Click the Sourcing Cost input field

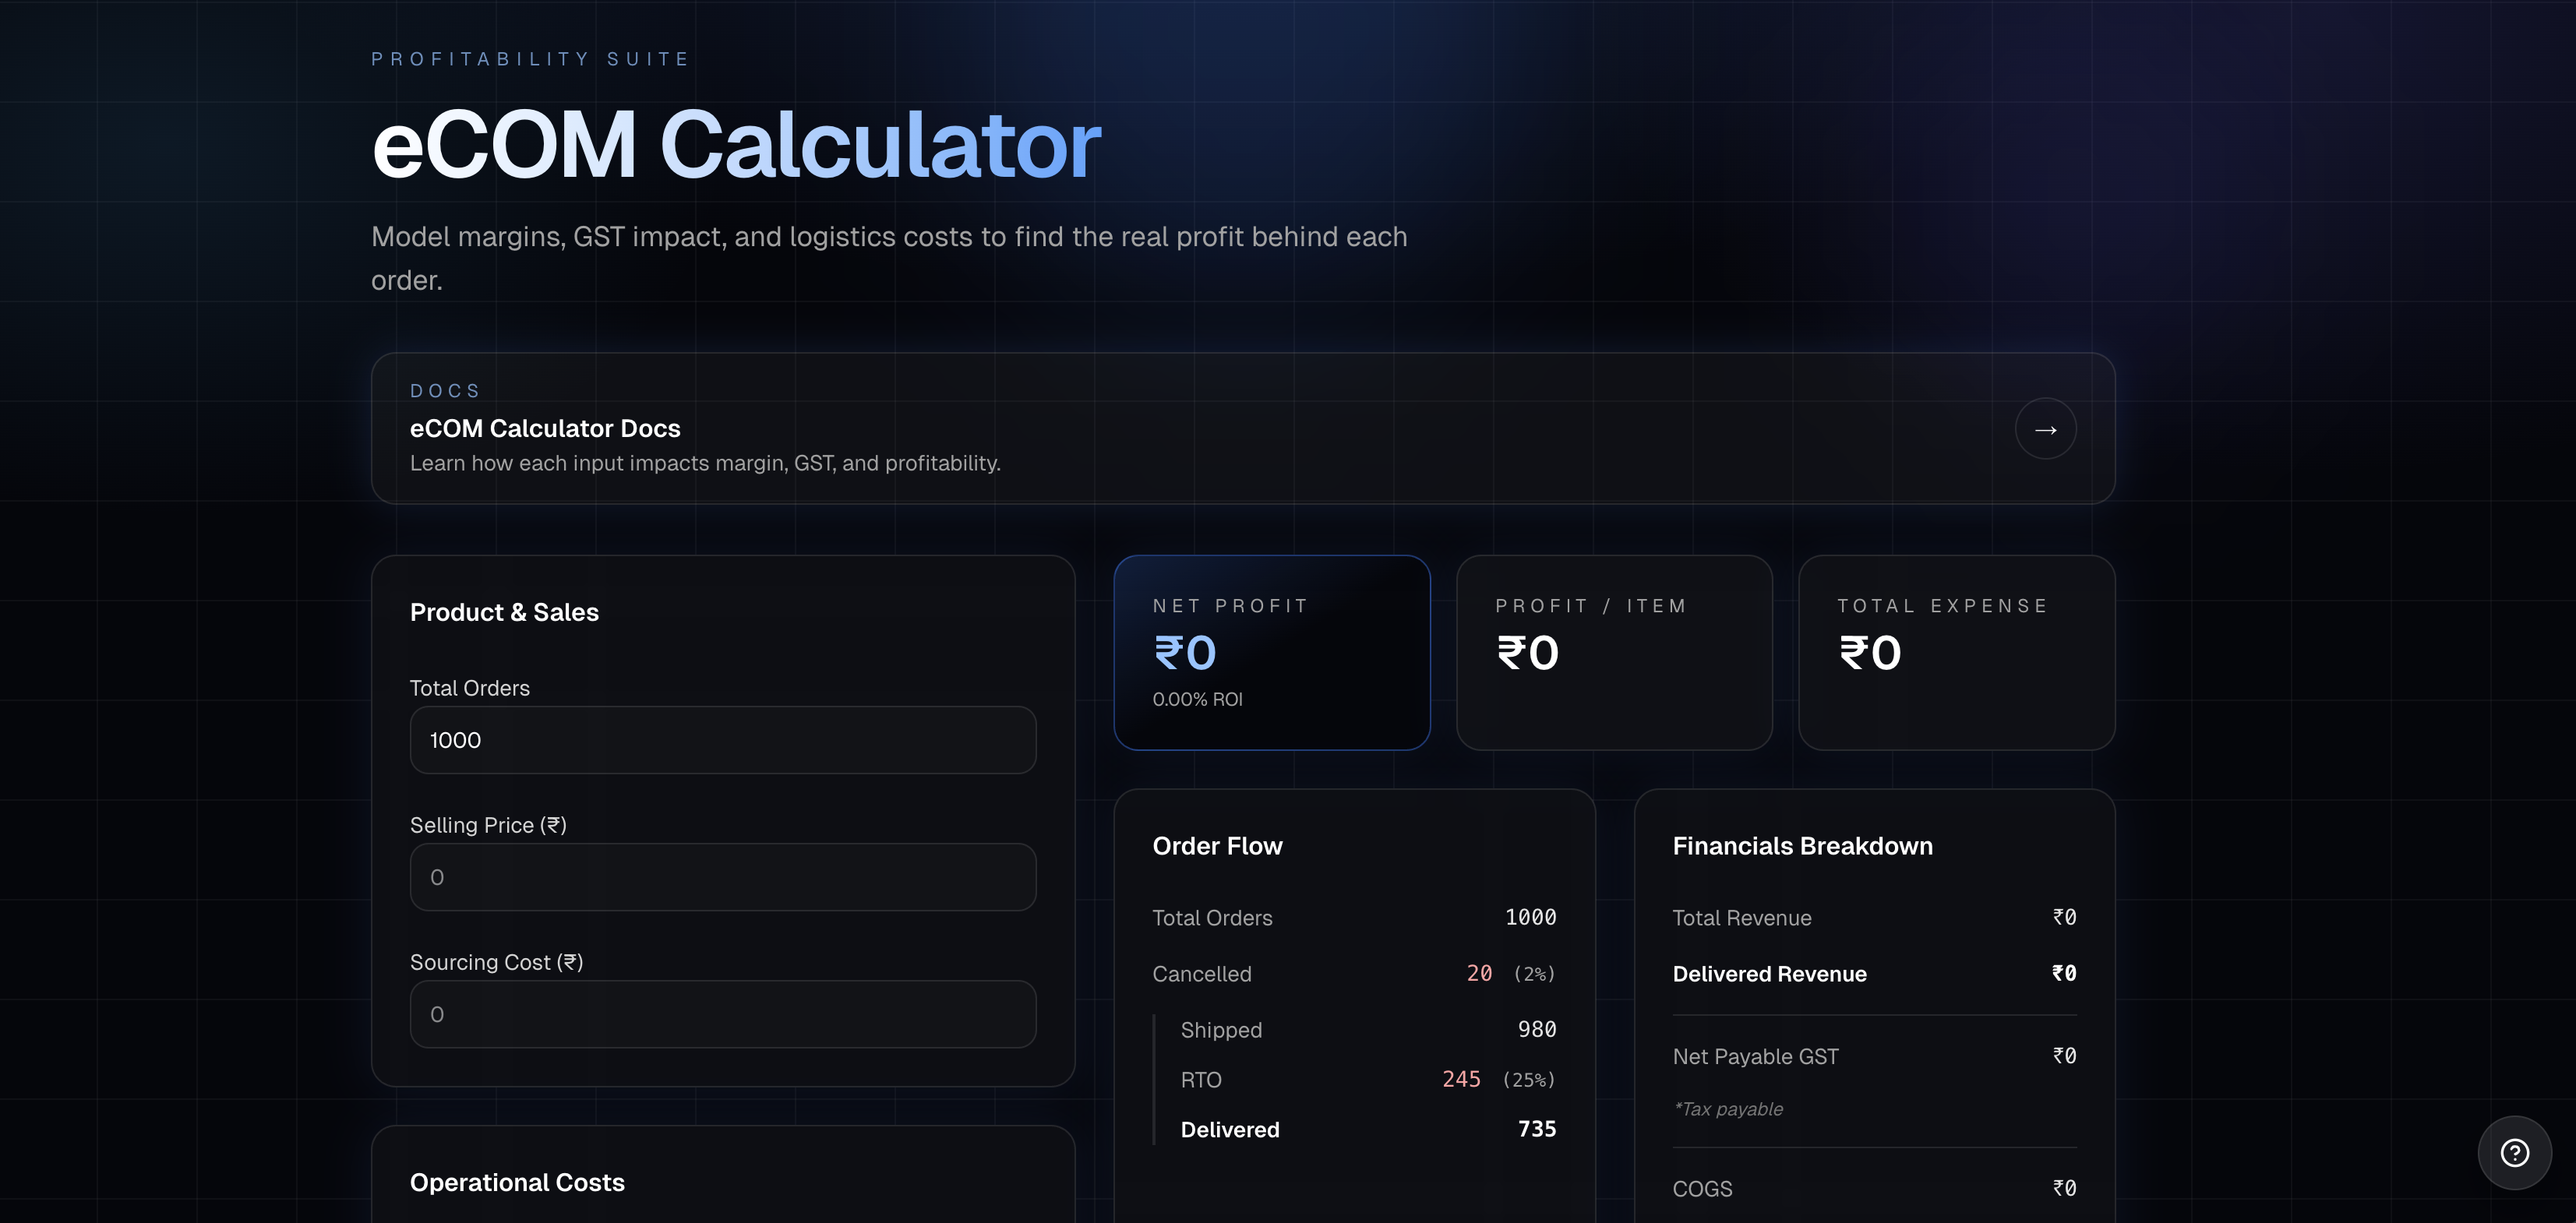click(x=722, y=1014)
